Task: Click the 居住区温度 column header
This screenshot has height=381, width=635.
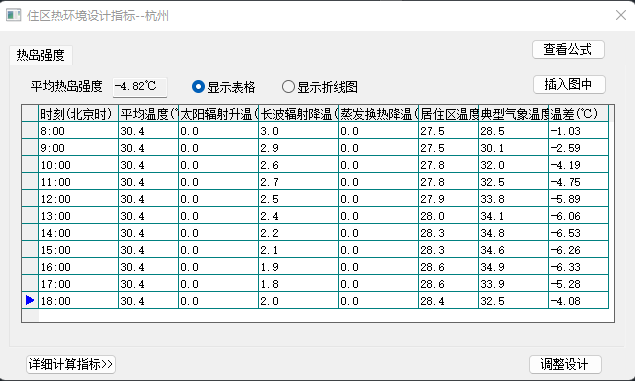Action: [x=449, y=114]
